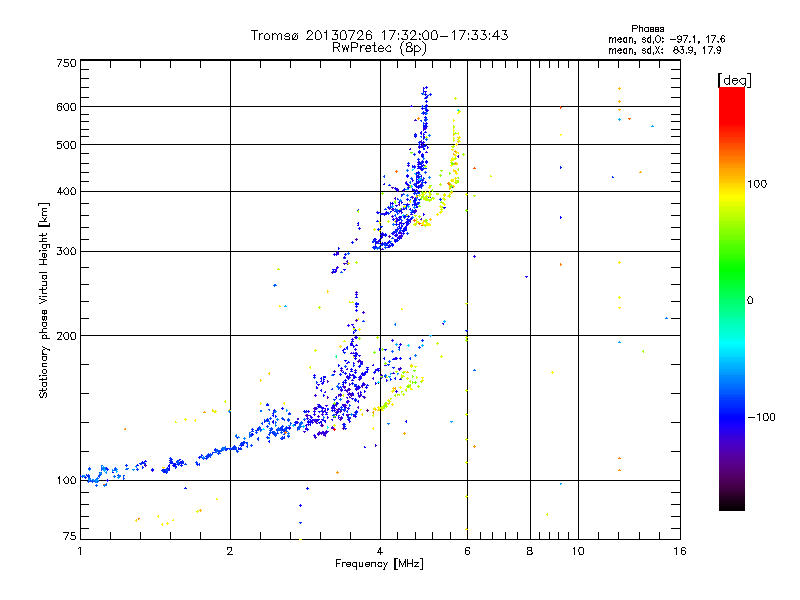Click the 'Phases' header text

[647, 29]
